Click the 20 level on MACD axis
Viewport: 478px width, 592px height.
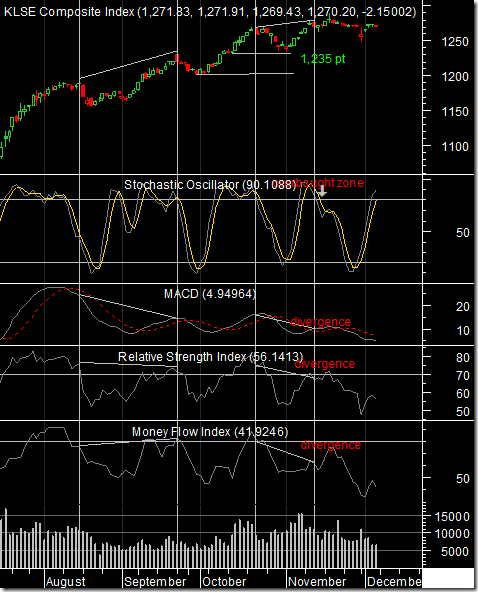(463, 307)
